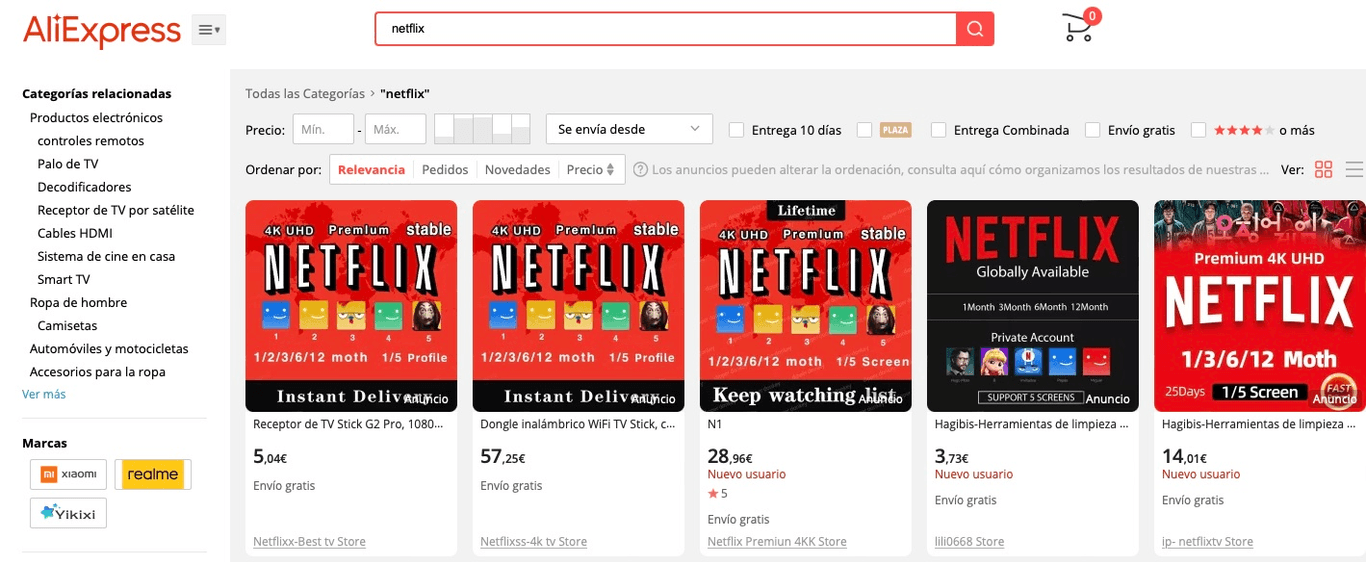This screenshot has height=562, width=1366.
Task: Open Premium 4K UHD Netflix thumbnail
Action: tap(1260, 306)
